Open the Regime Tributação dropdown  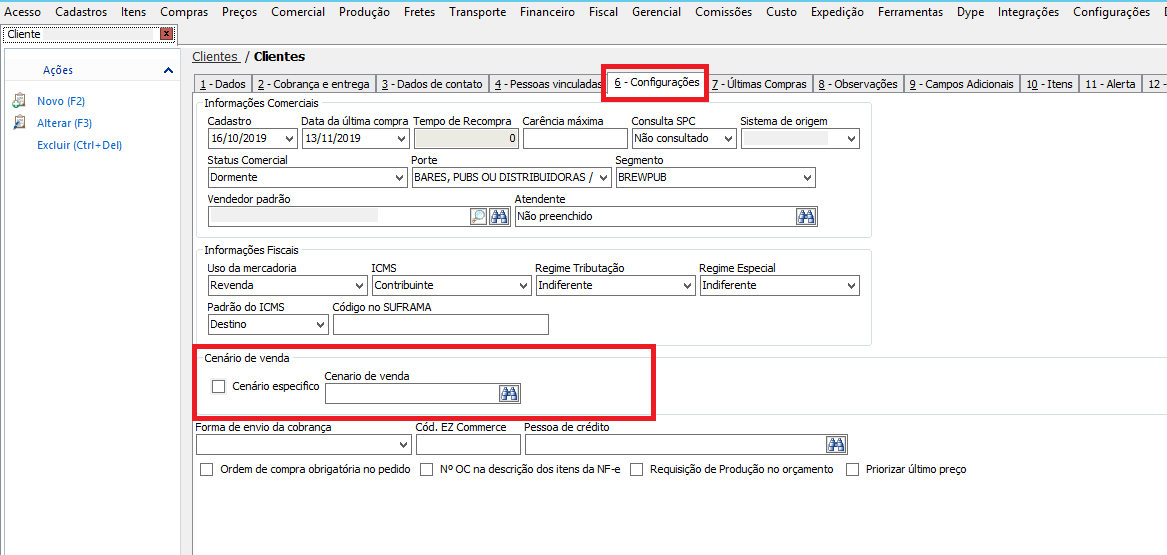tap(687, 286)
